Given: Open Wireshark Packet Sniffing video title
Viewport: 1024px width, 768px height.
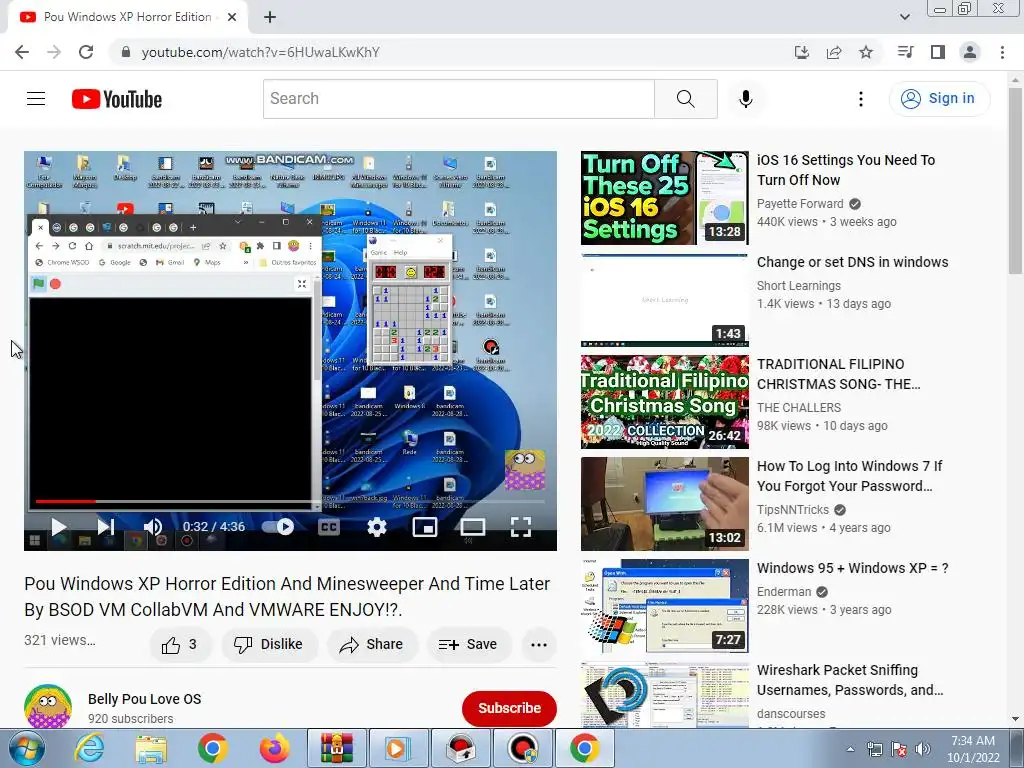Looking at the screenshot, I should point(850,680).
